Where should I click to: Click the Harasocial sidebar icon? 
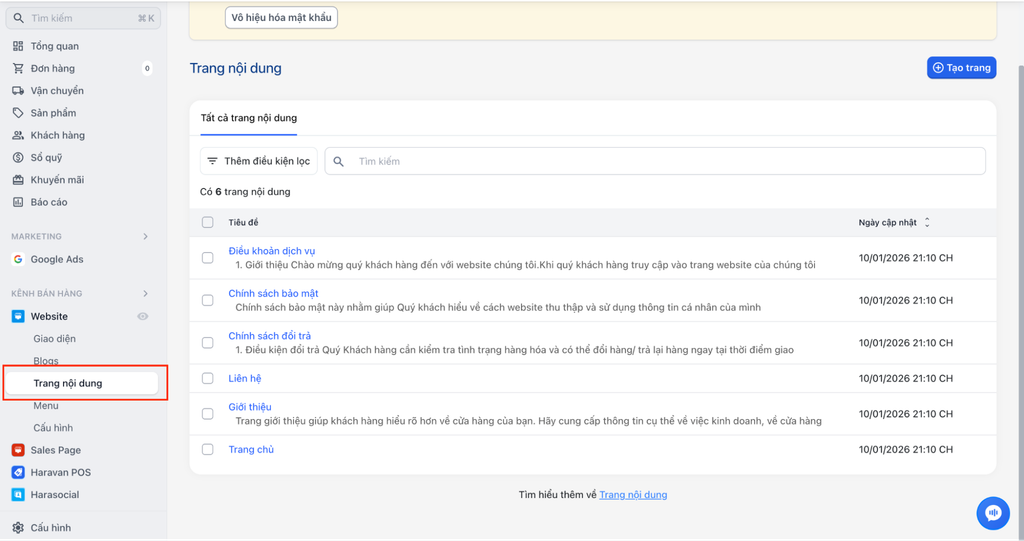18,495
